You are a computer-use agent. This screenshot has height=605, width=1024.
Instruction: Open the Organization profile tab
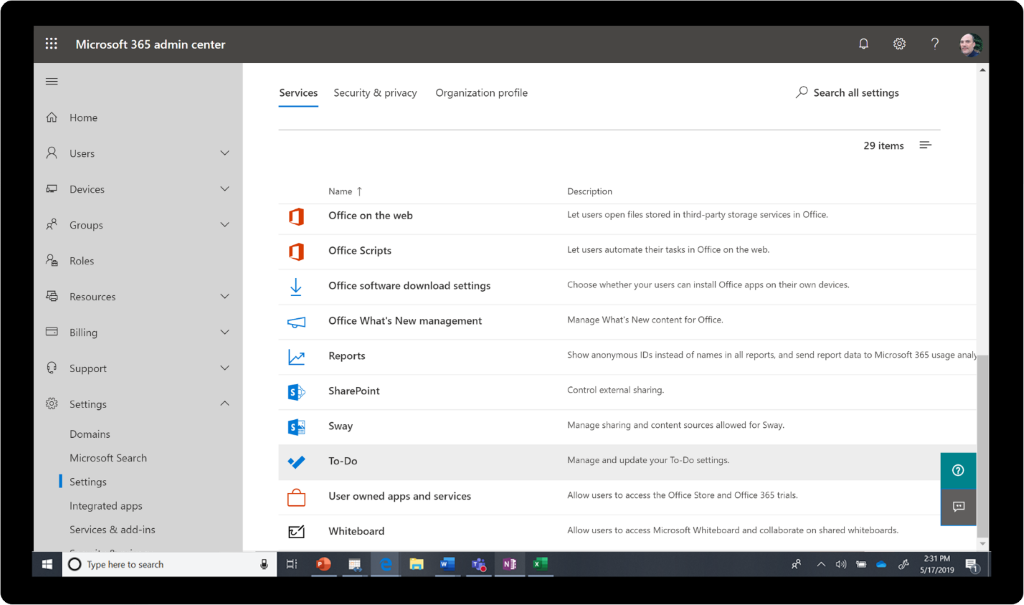481,92
